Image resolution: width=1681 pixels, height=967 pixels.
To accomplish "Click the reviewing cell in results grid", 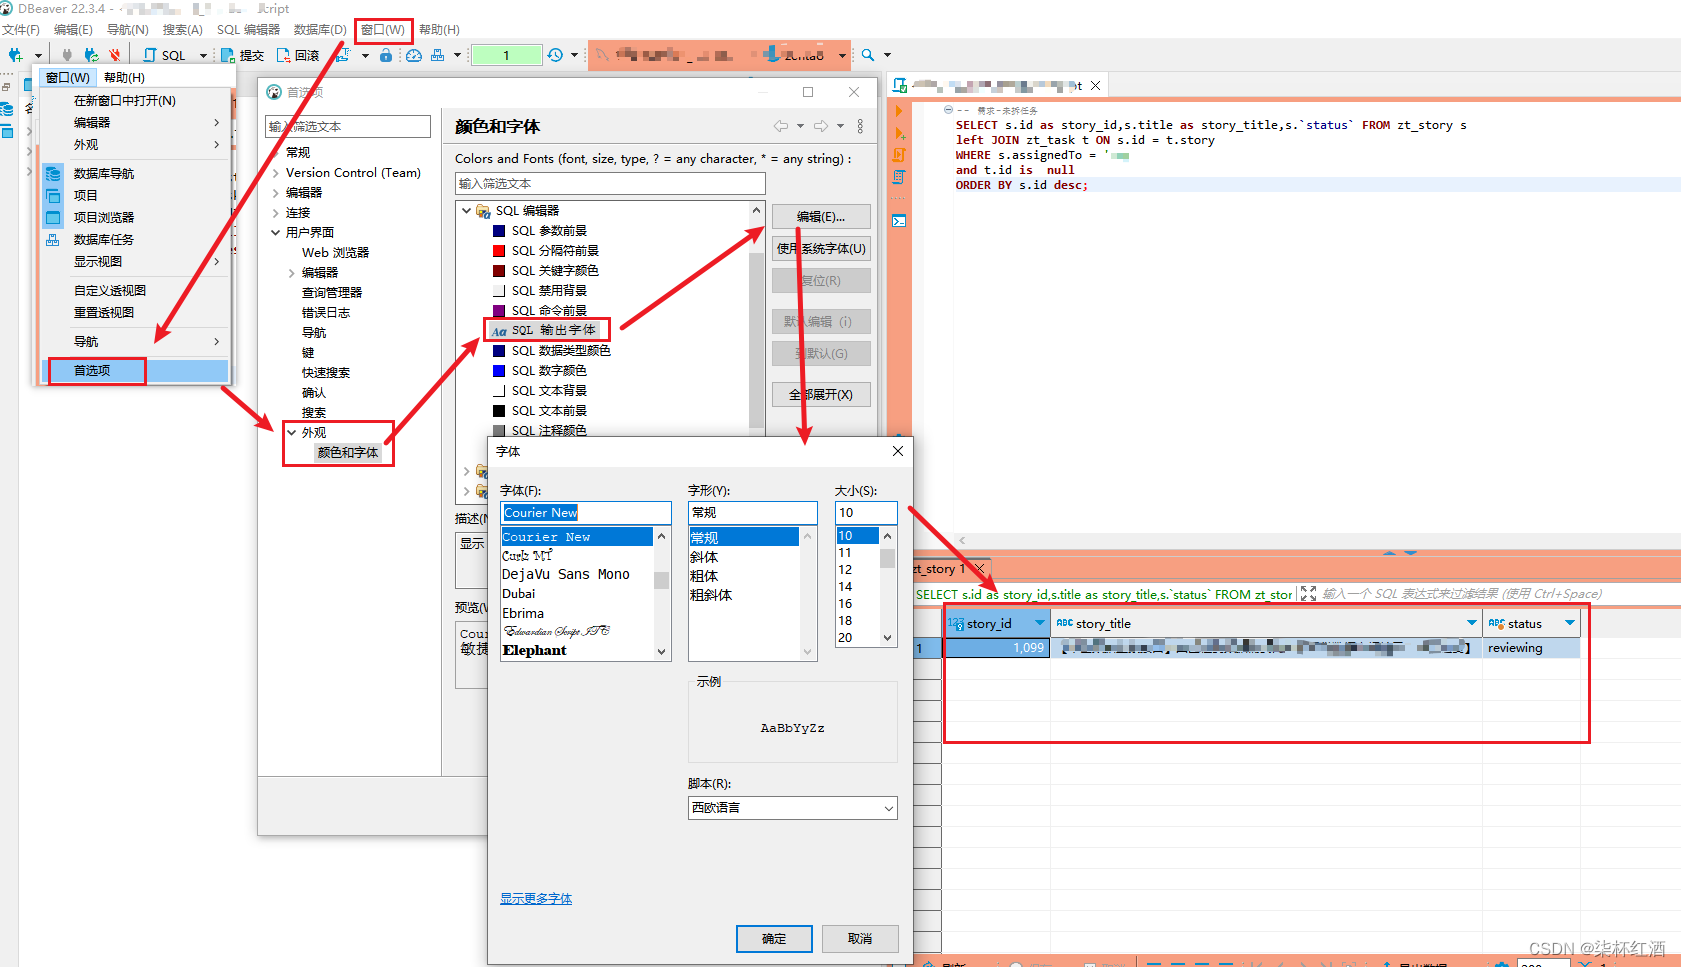I will (x=1531, y=648).
